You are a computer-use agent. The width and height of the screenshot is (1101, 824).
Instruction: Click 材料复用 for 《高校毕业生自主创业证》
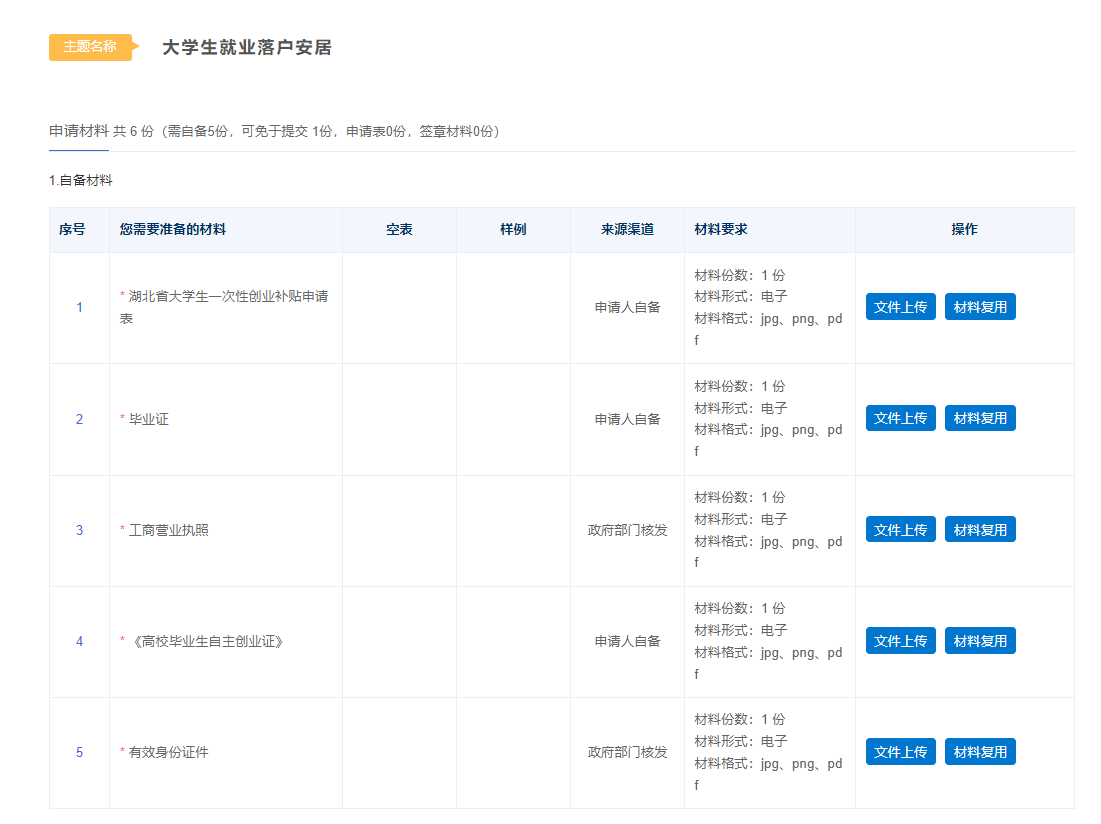tap(980, 641)
